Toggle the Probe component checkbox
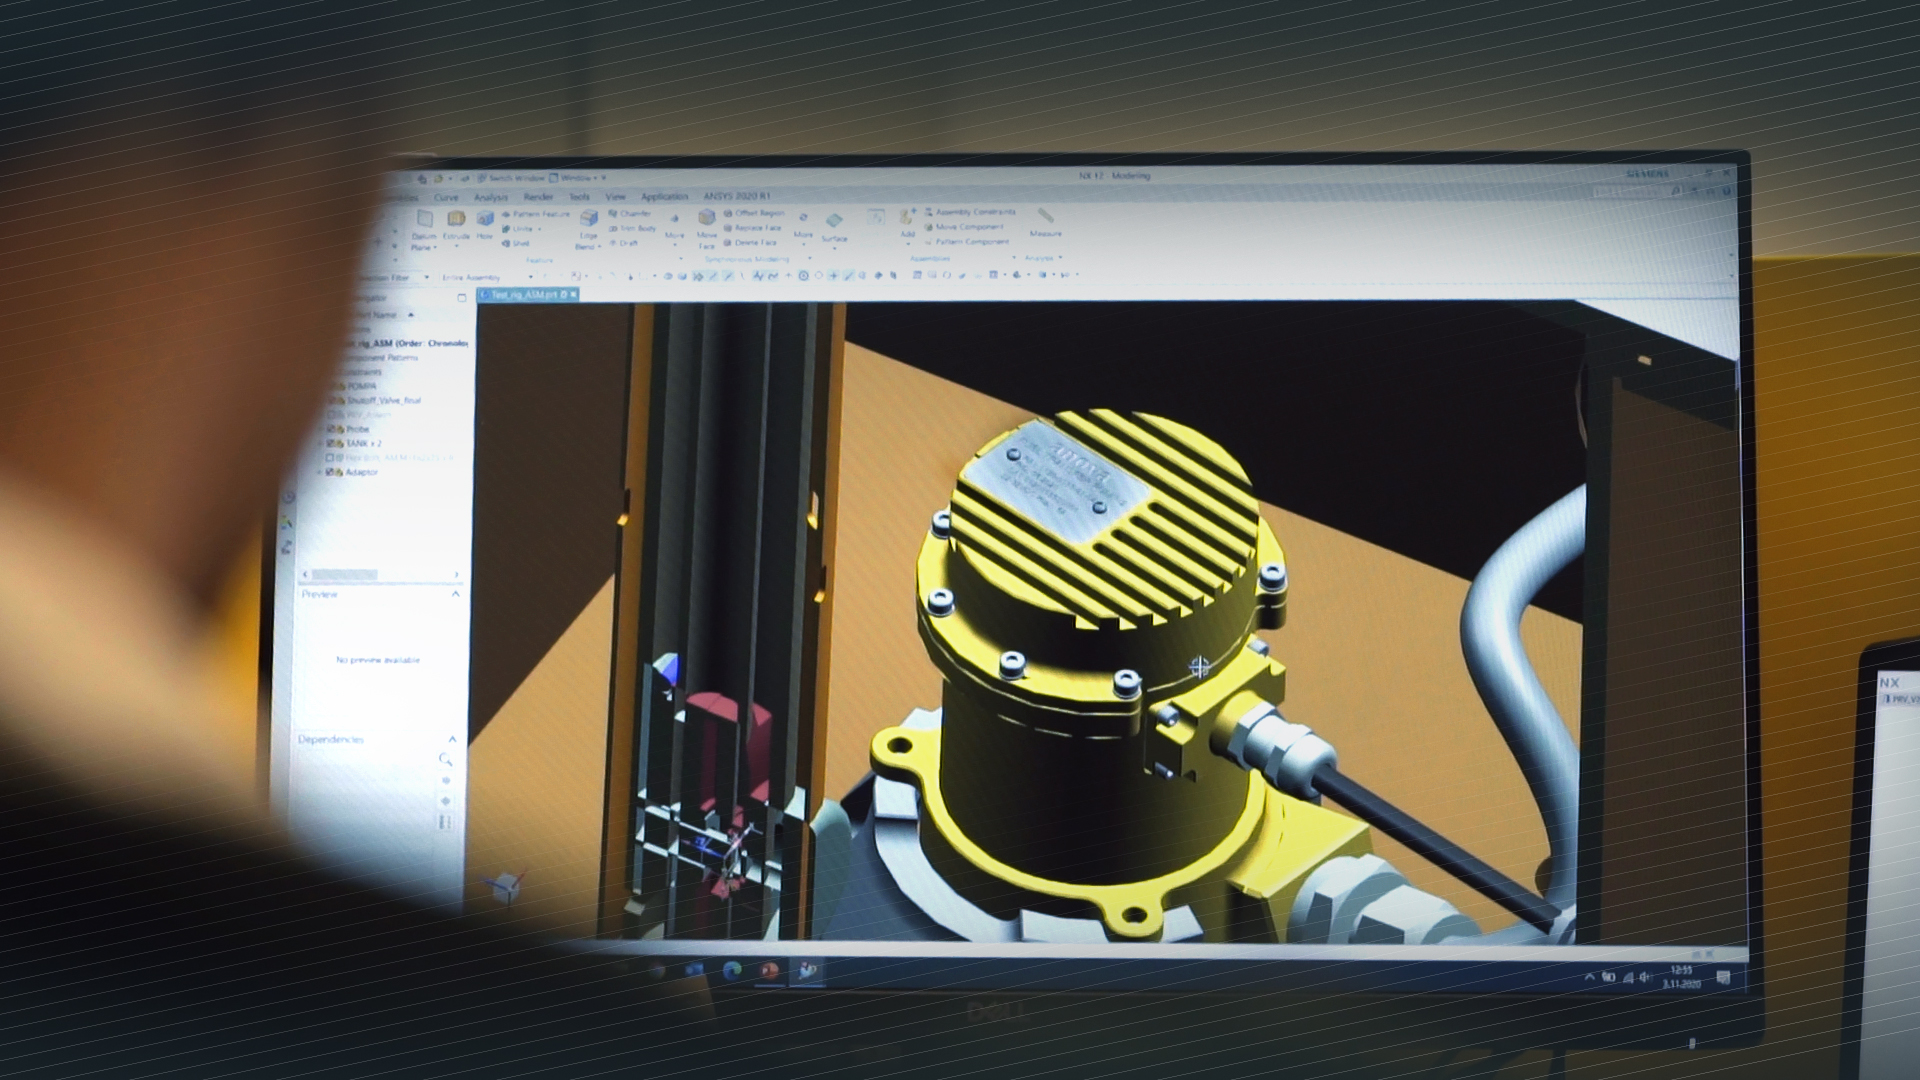The width and height of the screenshot is (1920, 1080). [331, 429]
